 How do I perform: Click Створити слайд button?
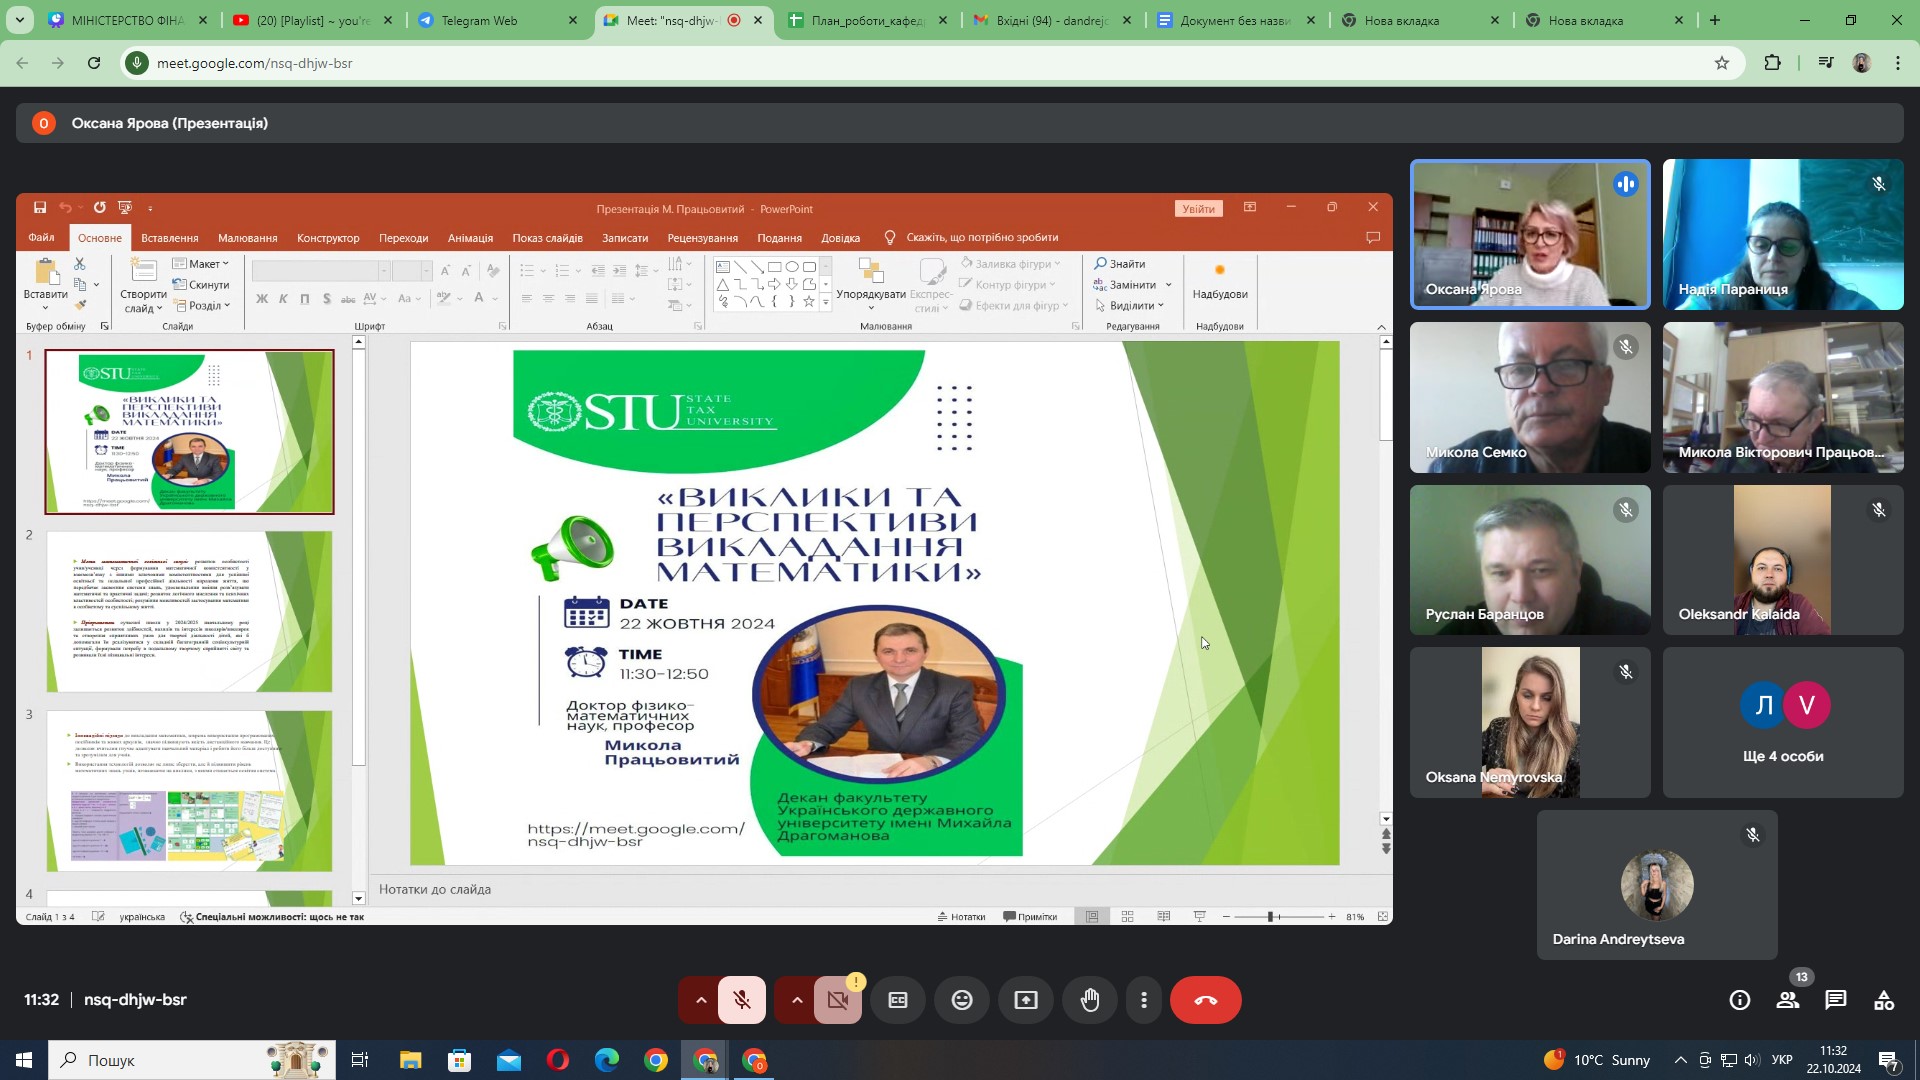(143, 286)
